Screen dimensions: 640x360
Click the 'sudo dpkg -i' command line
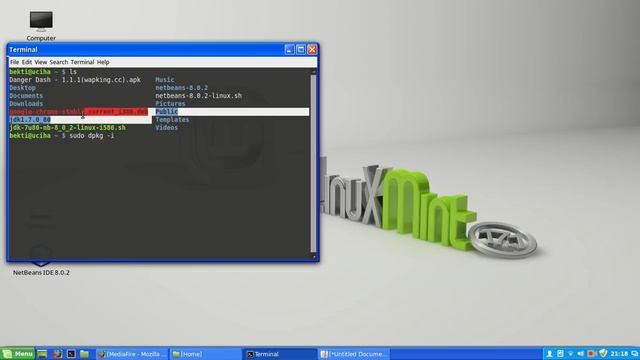(92, 136)
